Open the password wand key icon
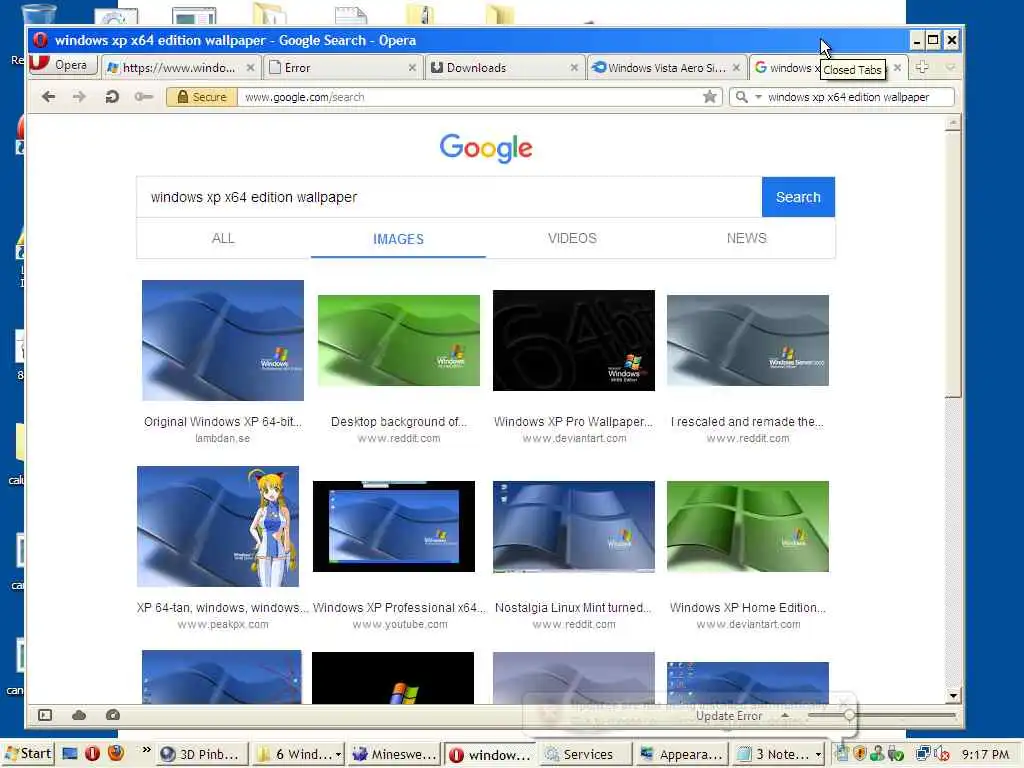Image resolution: width=1024 pixels, height=768 pixels. (x=144, y=97)
